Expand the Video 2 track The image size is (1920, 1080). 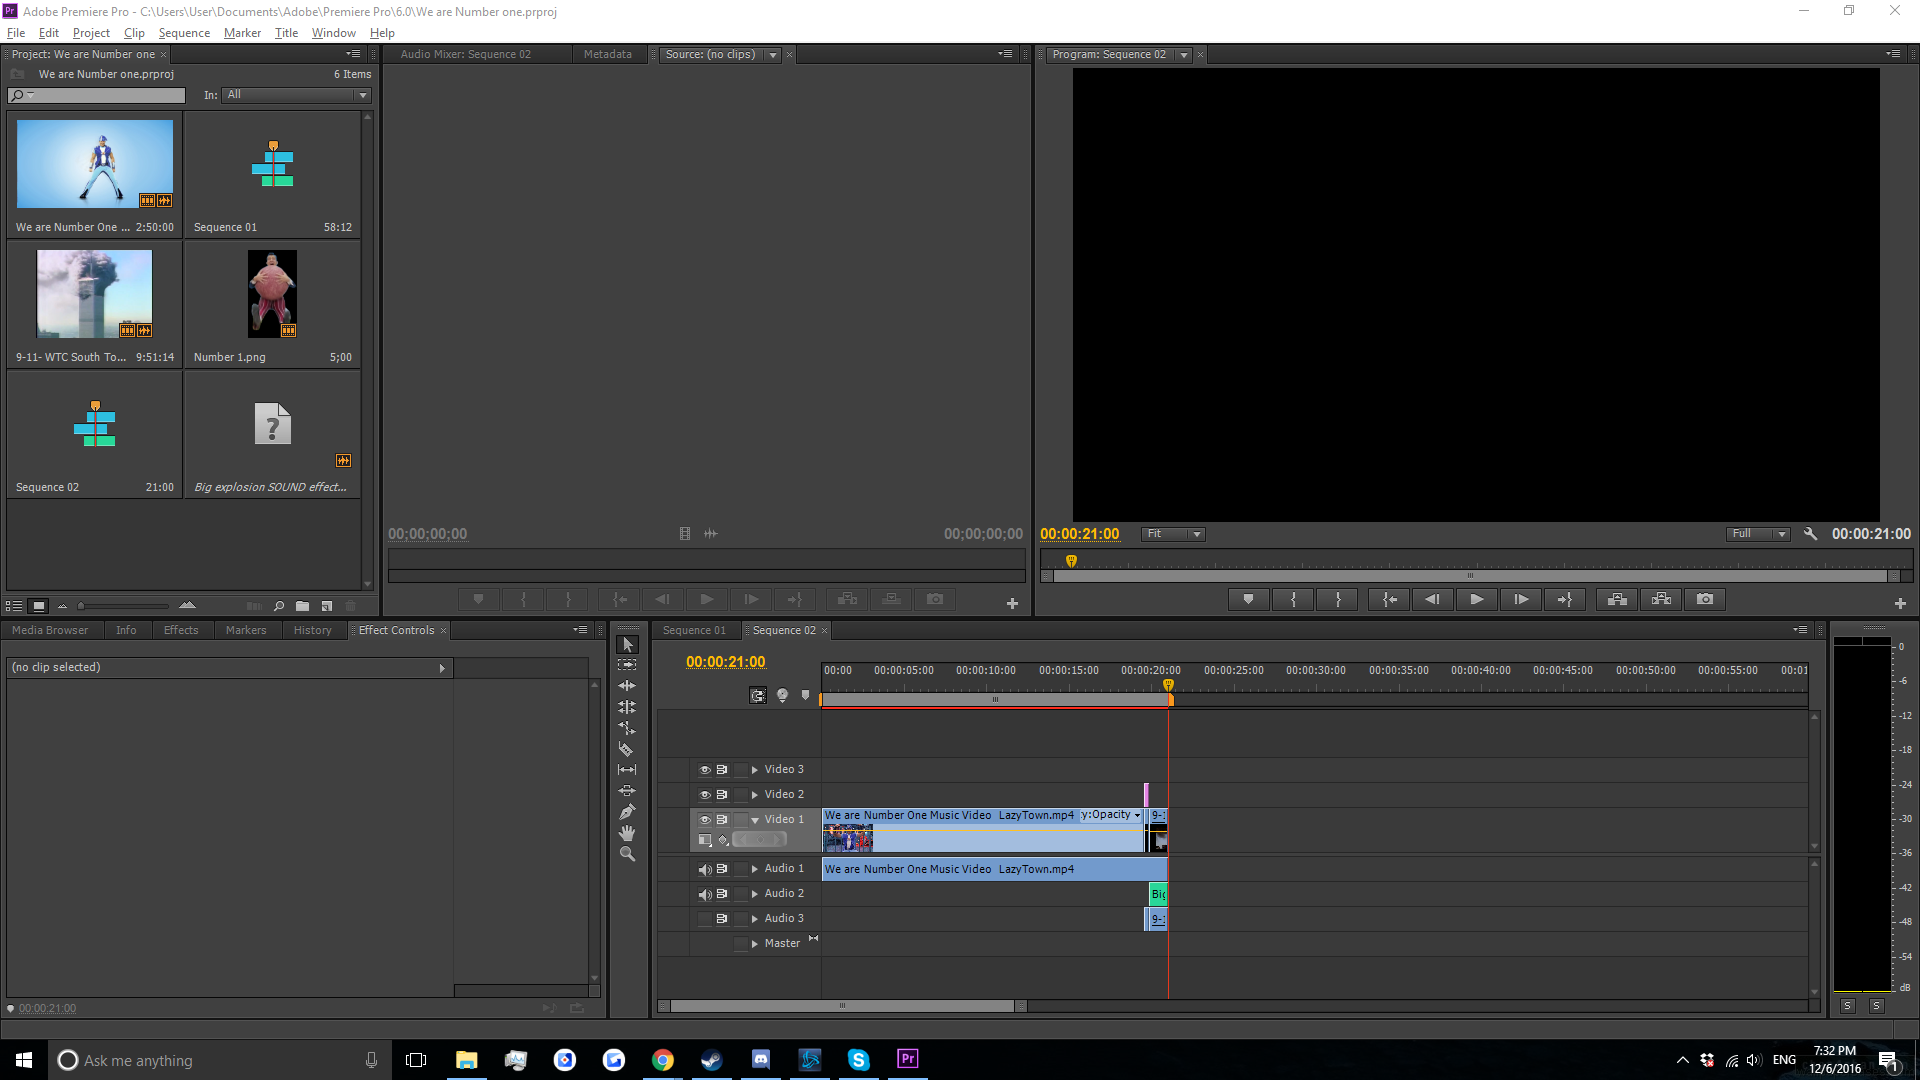tap(755, 795)
